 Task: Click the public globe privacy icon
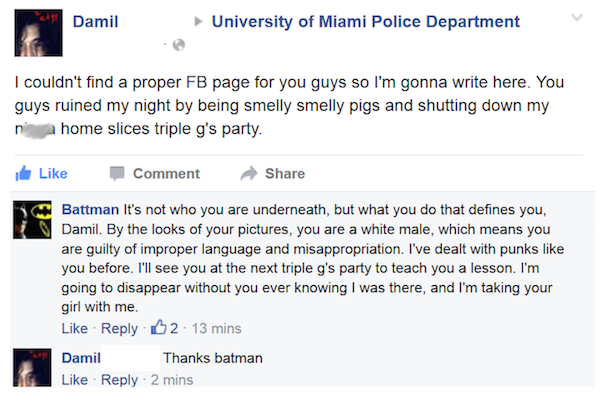pos(179,45)
